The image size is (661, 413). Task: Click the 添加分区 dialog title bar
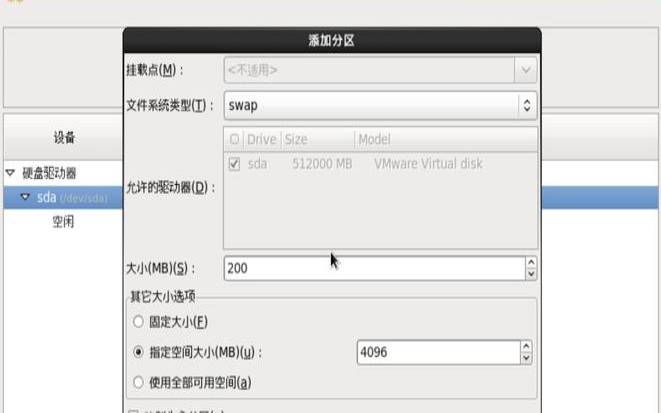(332, 40)
